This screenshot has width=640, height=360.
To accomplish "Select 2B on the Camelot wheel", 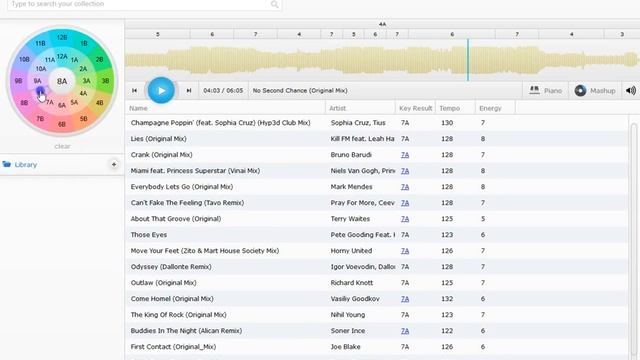I will coord(100,60).
